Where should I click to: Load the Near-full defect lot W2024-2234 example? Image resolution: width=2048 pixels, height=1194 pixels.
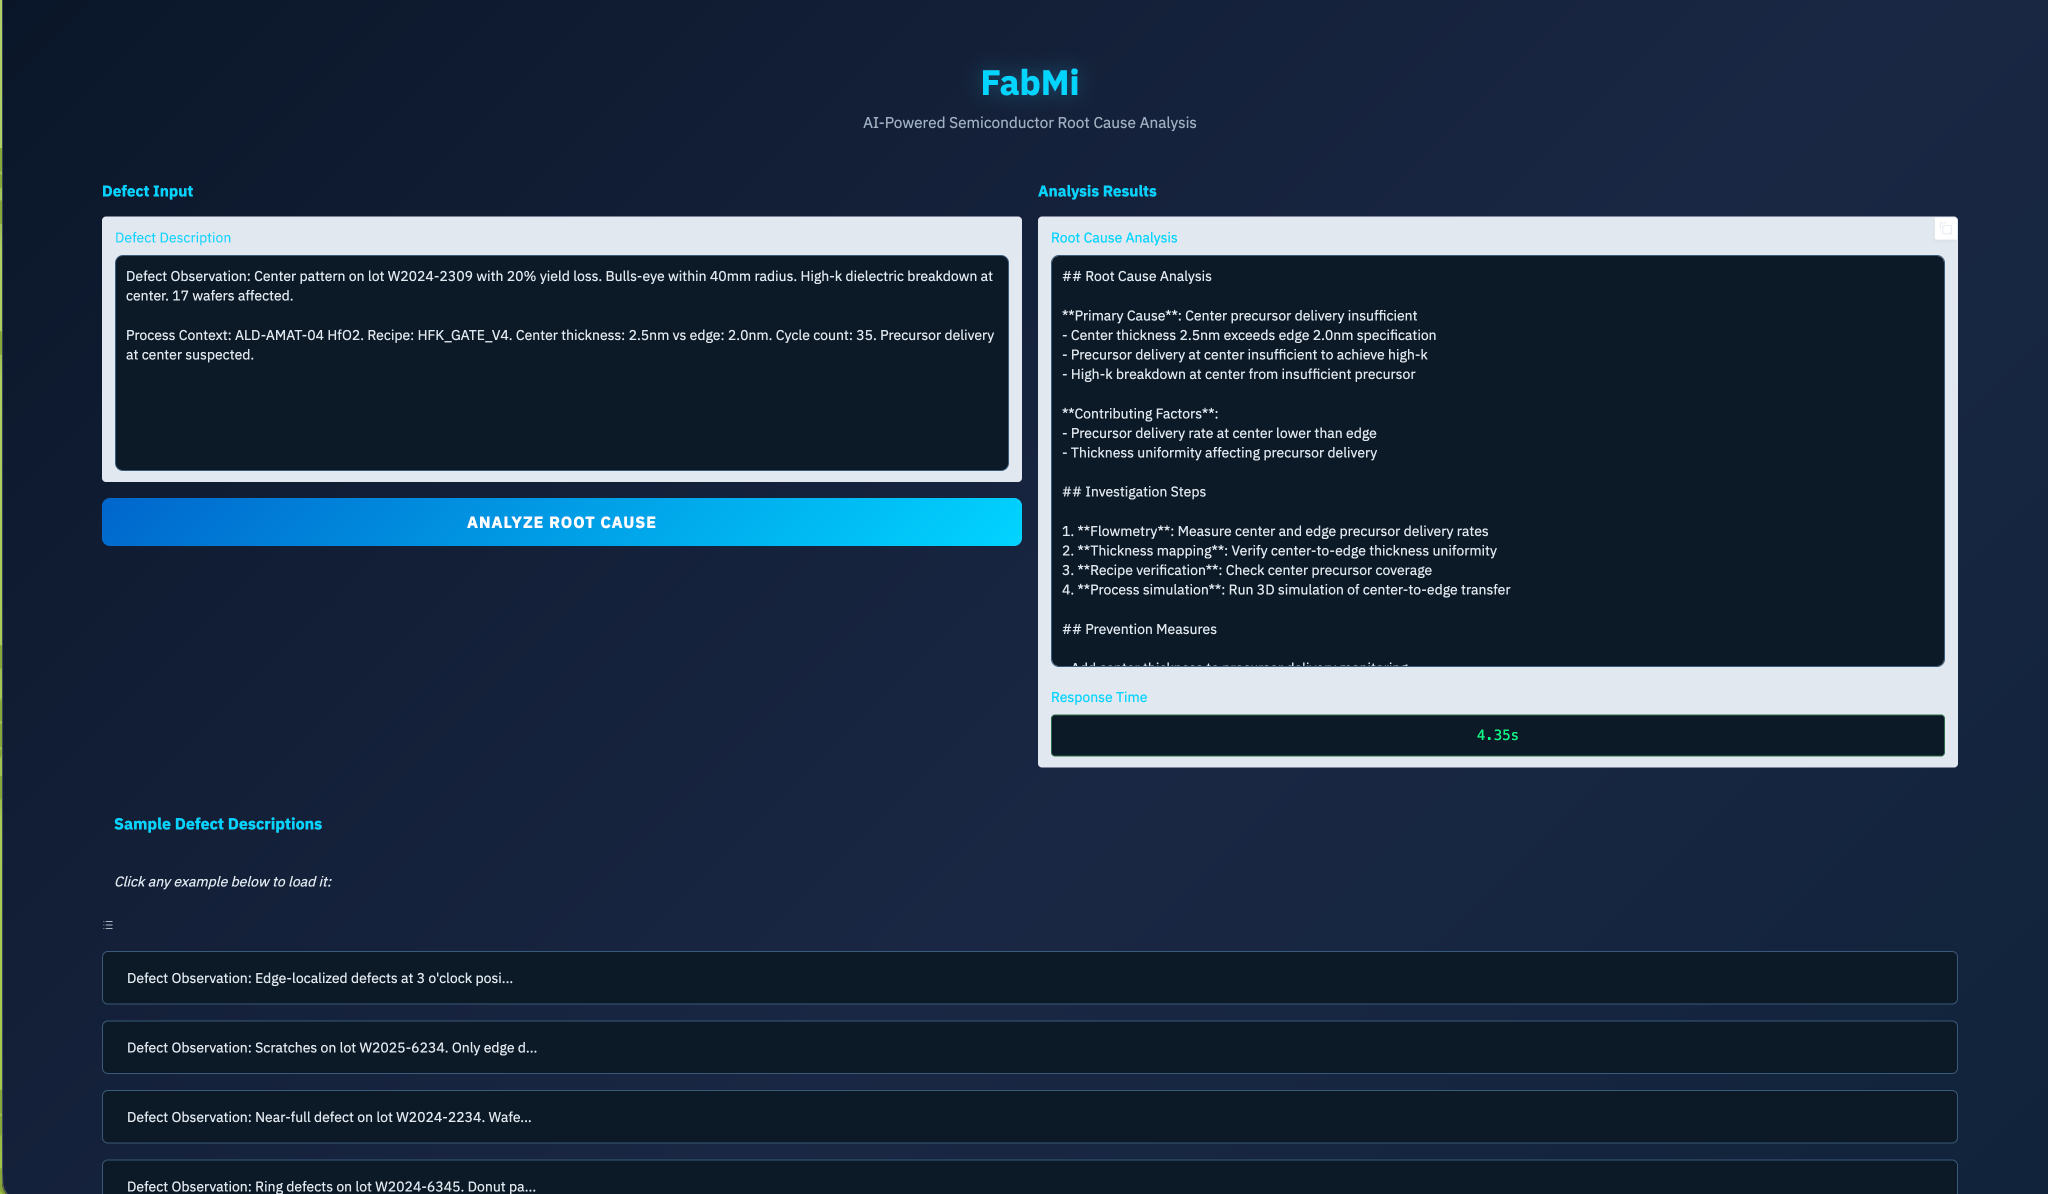tap(1029, 1117)
